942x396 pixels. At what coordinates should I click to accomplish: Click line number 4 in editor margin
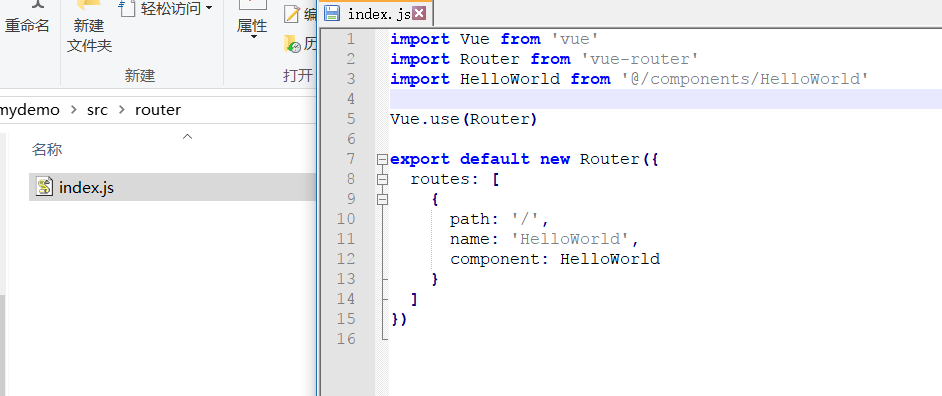[x=350, y=99]
